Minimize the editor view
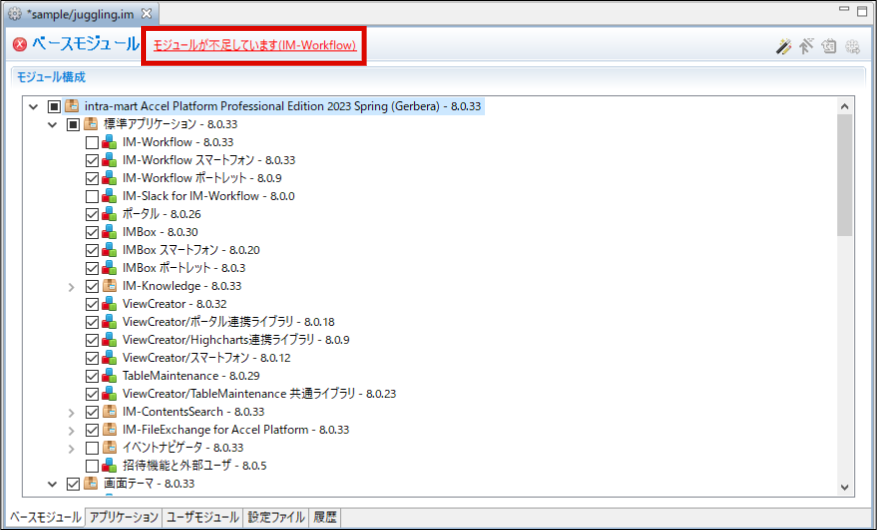 click(844, 9)
